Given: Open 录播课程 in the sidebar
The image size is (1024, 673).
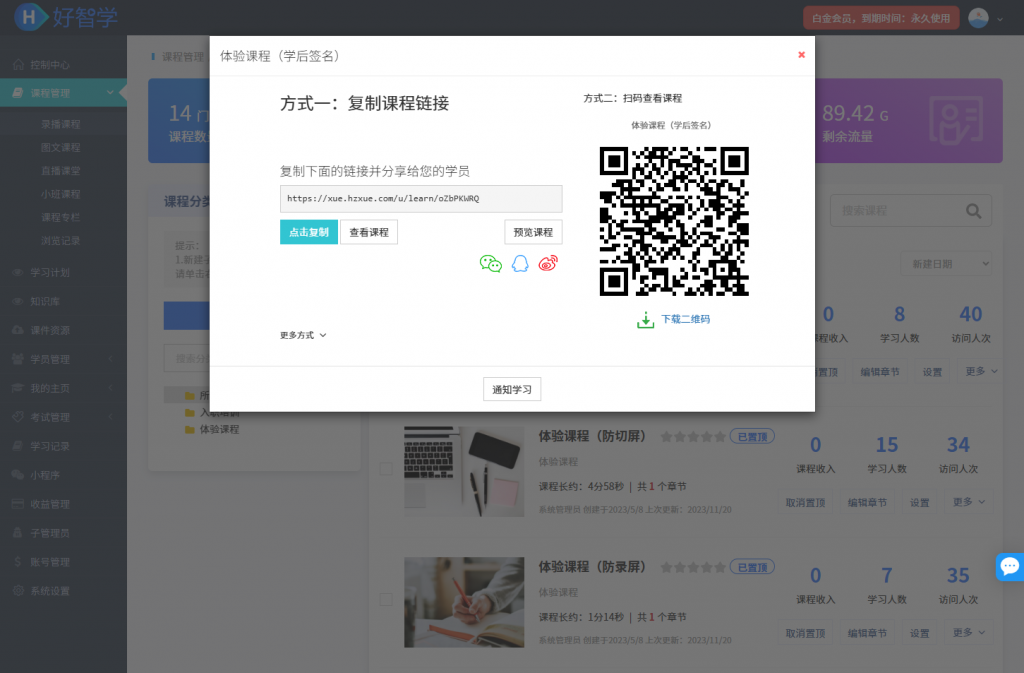Looking at the screenshot, I should point(61,124).
